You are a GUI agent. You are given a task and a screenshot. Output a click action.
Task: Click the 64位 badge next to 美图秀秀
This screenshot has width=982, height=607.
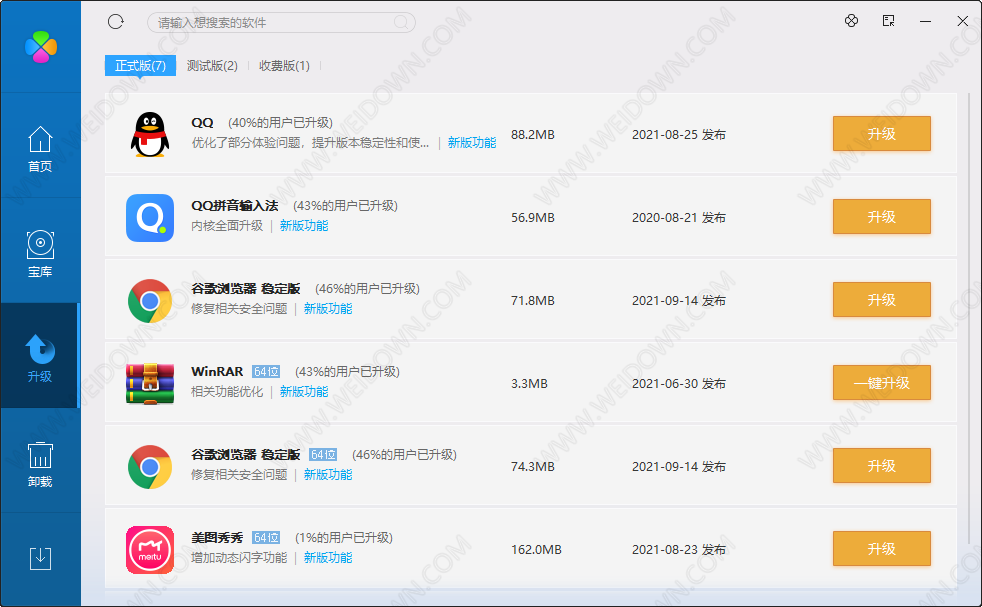click(266, 537)
